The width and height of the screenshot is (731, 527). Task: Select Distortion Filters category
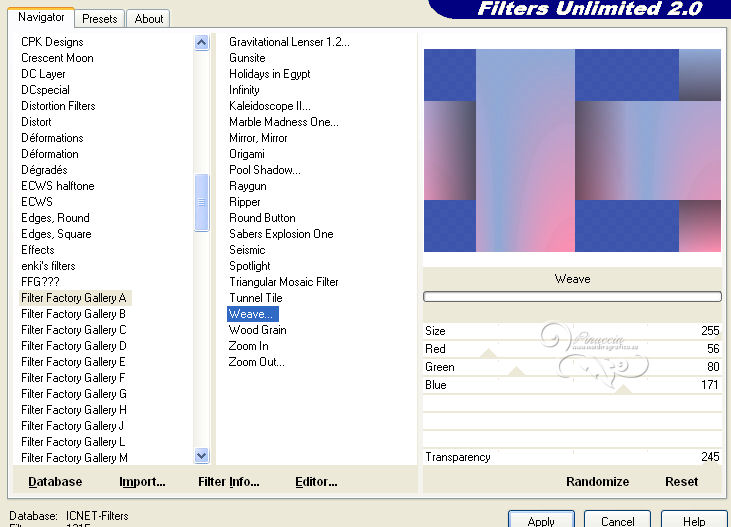(x=58, y=106)
